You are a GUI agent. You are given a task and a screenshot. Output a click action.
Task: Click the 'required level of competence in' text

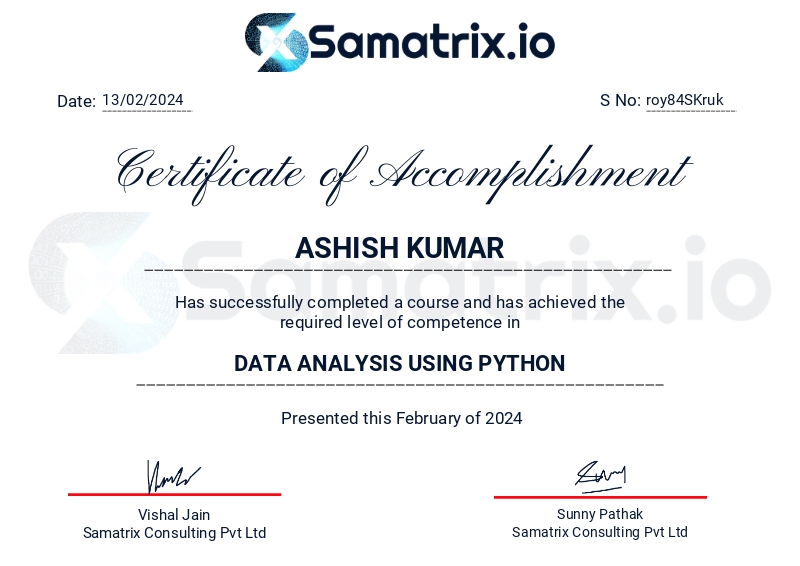point(400,322)
